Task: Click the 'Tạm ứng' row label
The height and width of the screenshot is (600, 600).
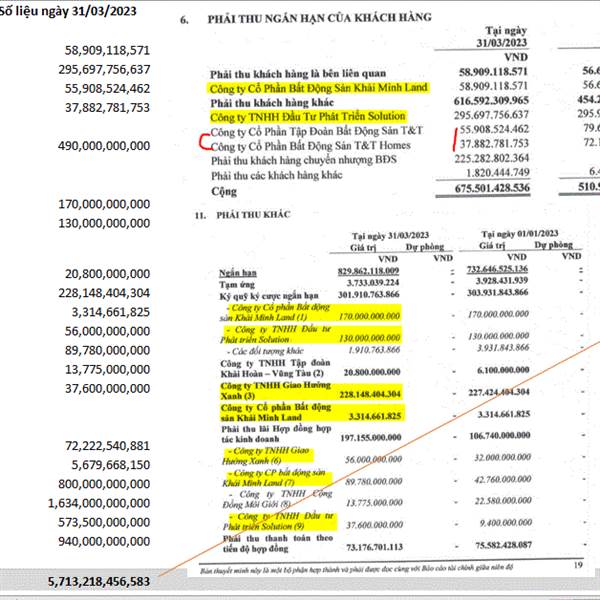Action: point(237,284)
